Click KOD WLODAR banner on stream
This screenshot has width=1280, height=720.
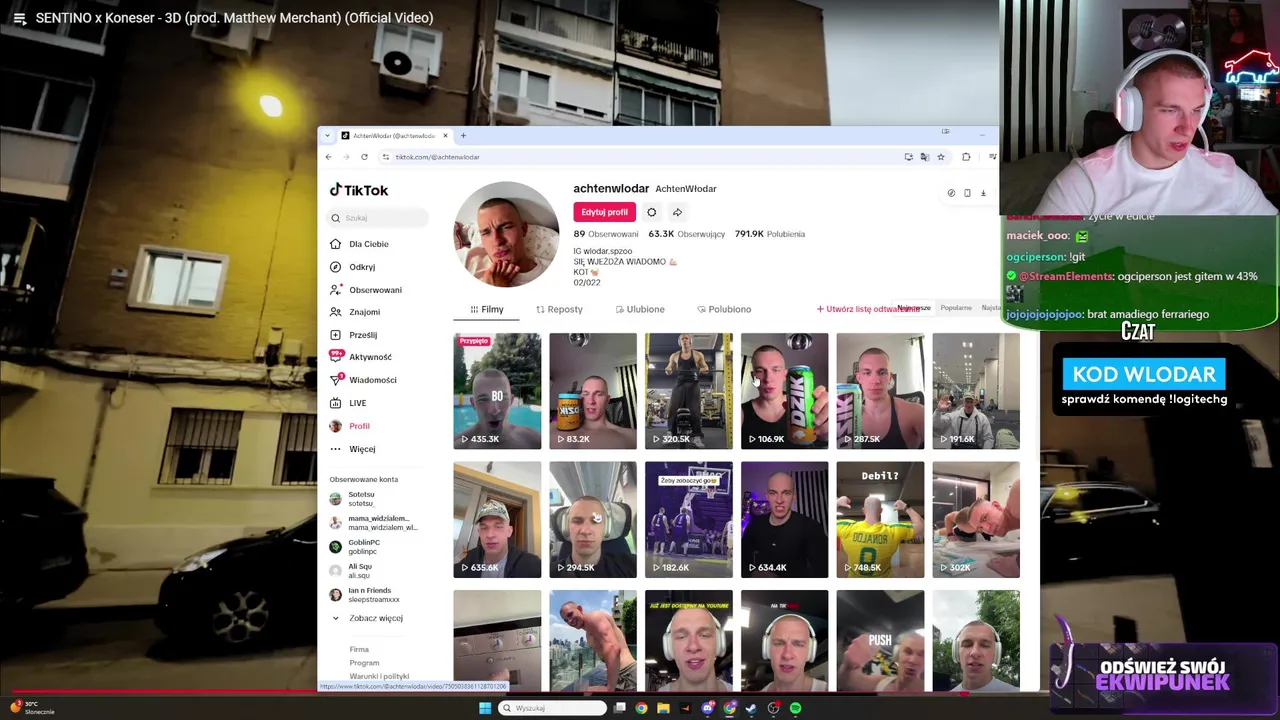[1144, 374]
